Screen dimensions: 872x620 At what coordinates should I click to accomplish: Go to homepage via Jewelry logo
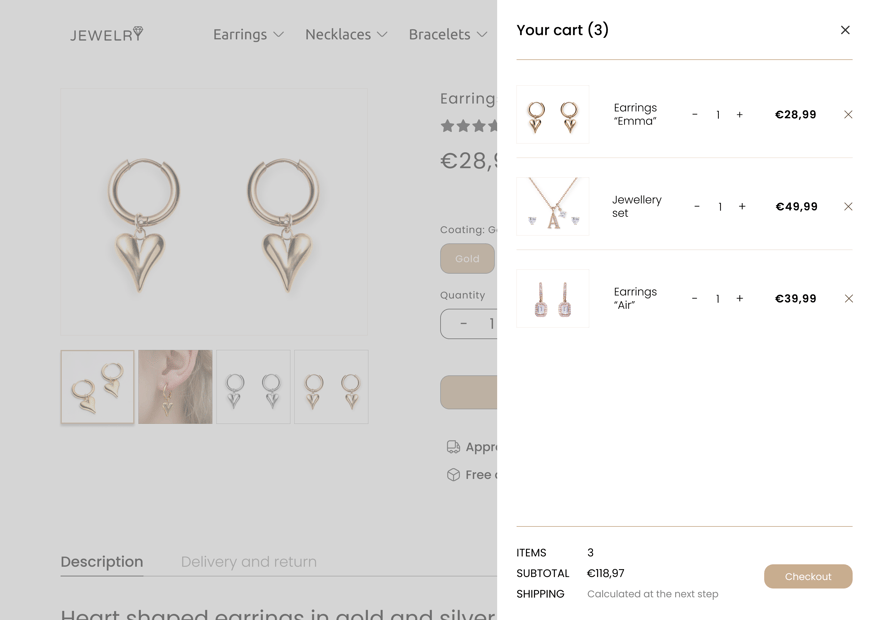pyautogui.click(x=107, y=35)
